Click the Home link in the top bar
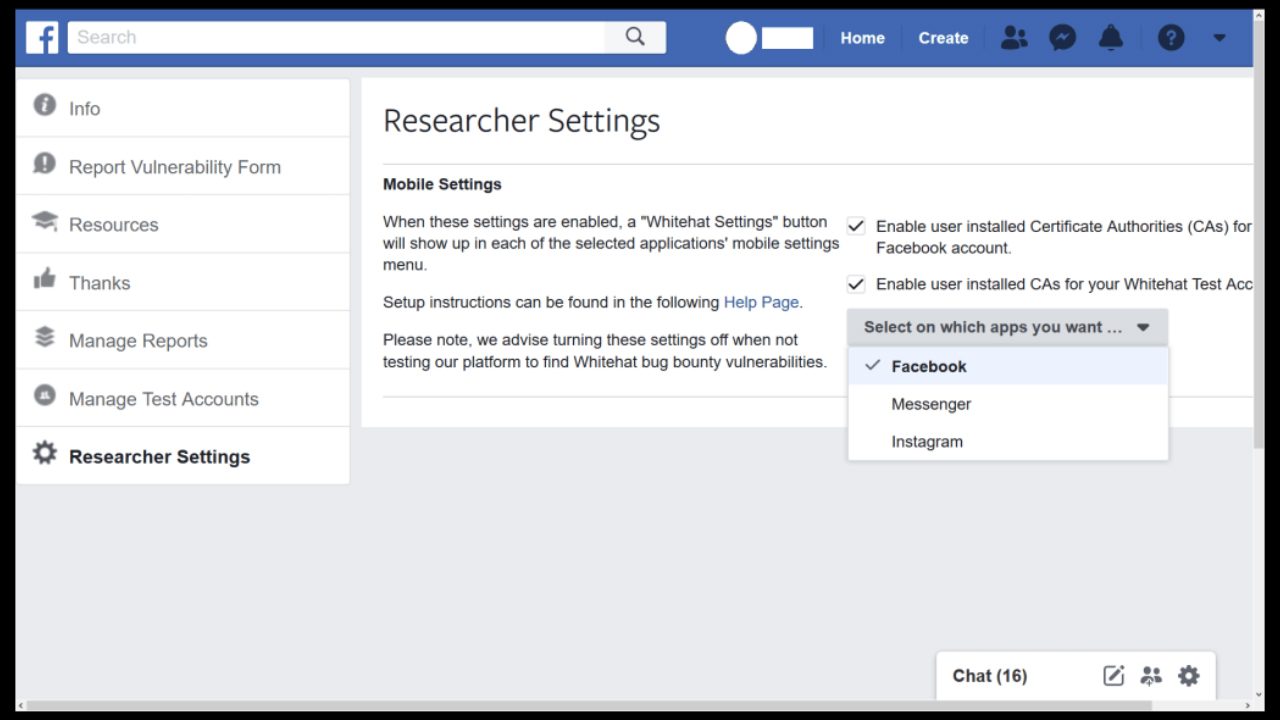This screenshot has height=720, width=1280. click(862, 38)
